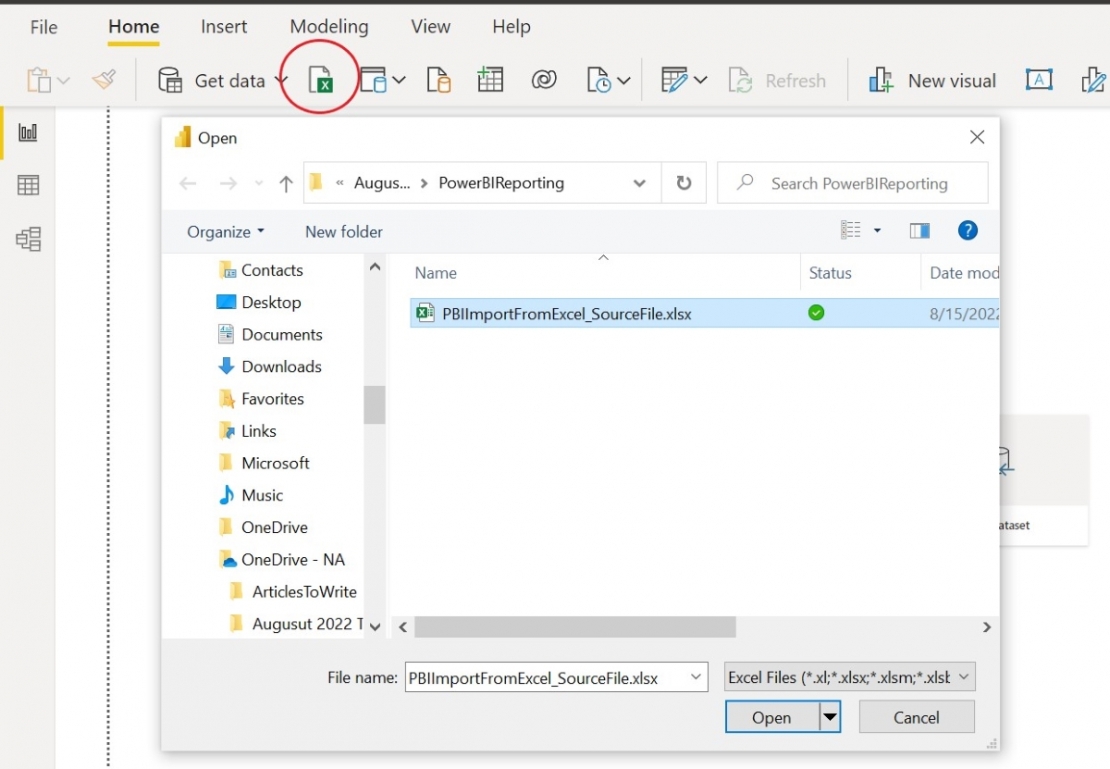Insert a Text box from ribbon
The width and height of the screenshot is (1110, 769).
point(1039,81)
